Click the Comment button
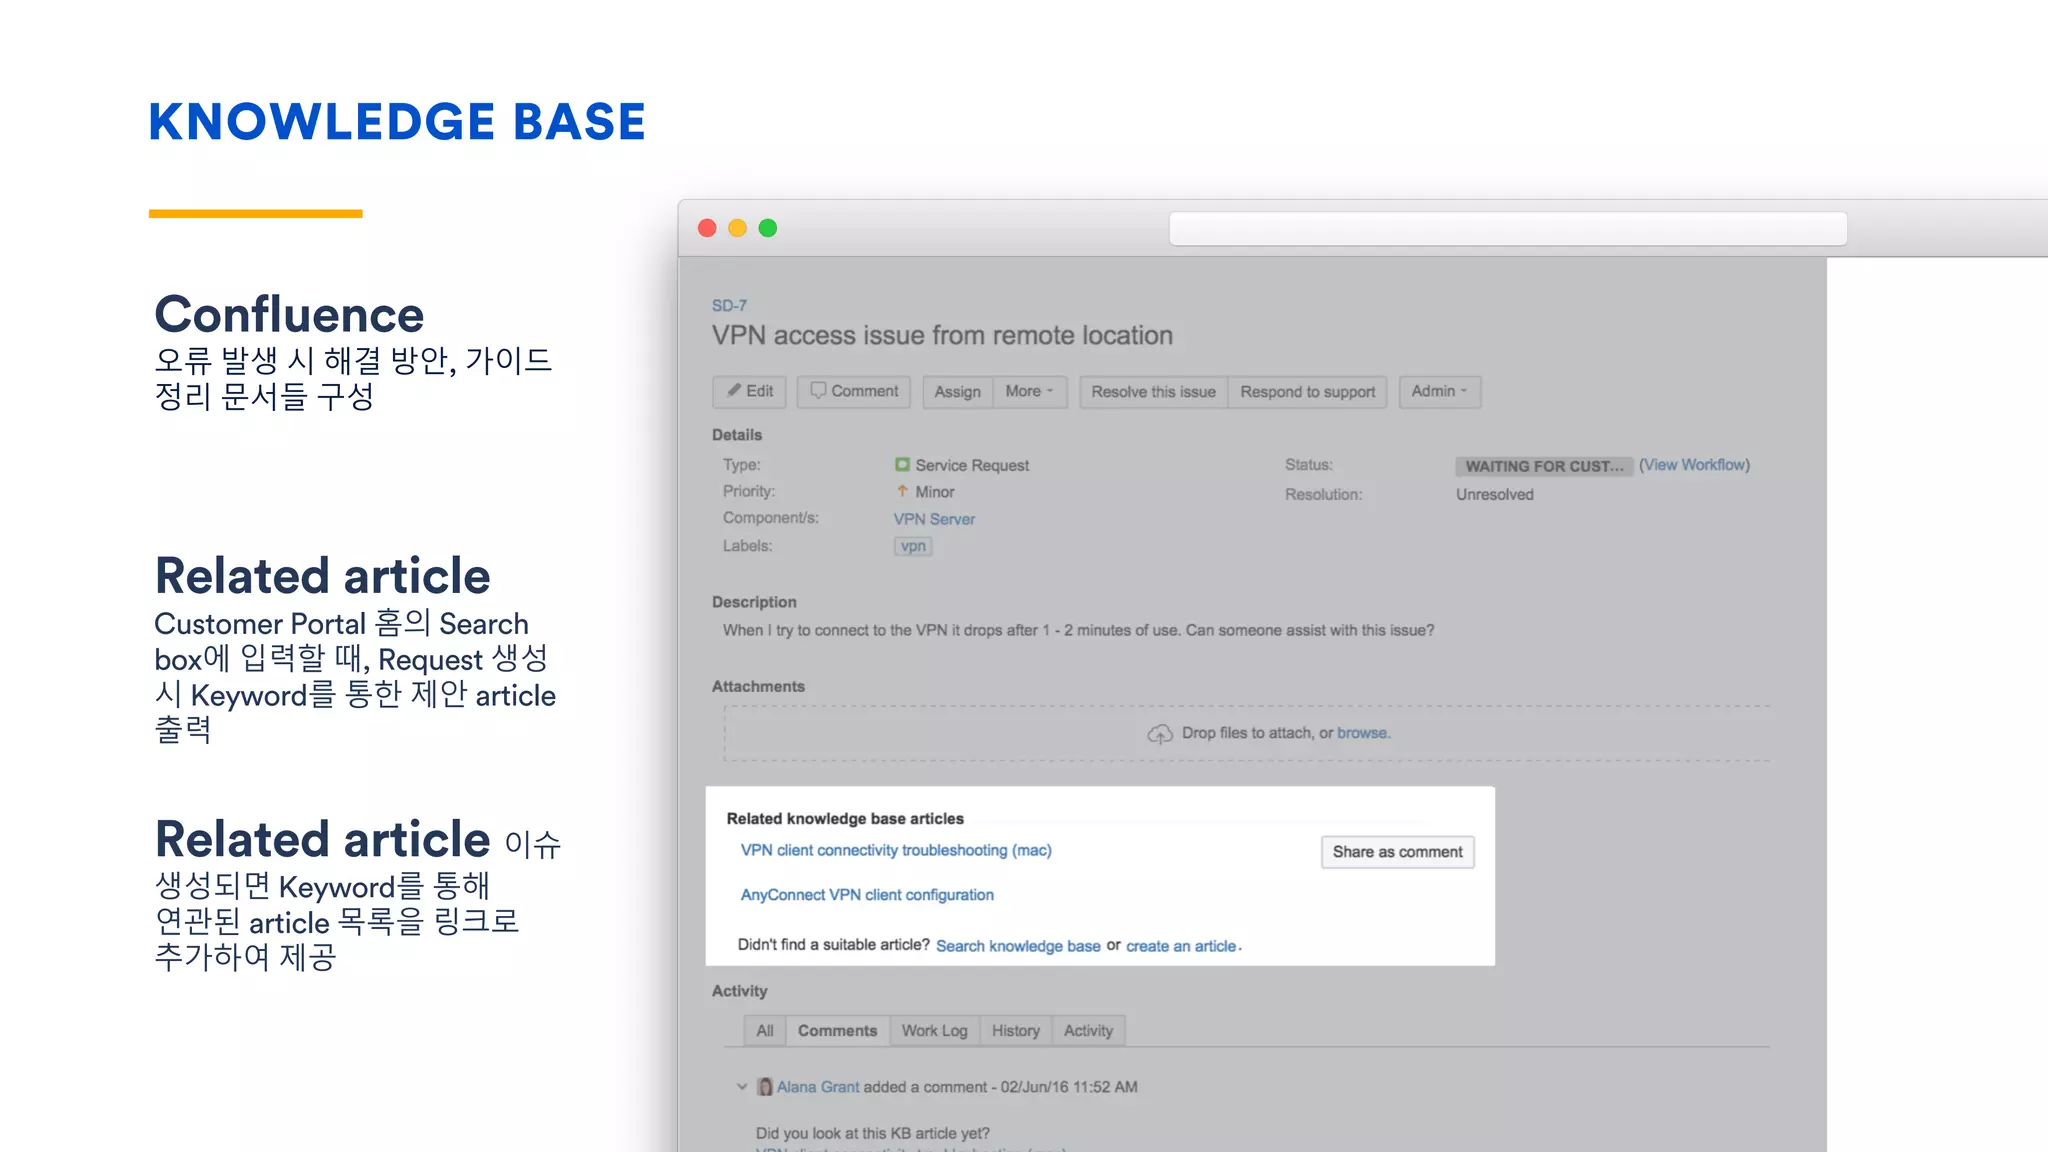Viewport: 2048px width, 1152px height. [854, 391]
